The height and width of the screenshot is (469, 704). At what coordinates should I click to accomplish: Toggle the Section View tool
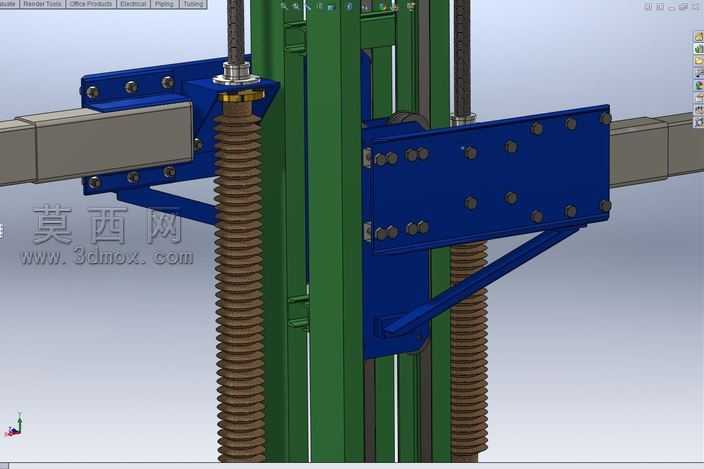tap(320, 6)
